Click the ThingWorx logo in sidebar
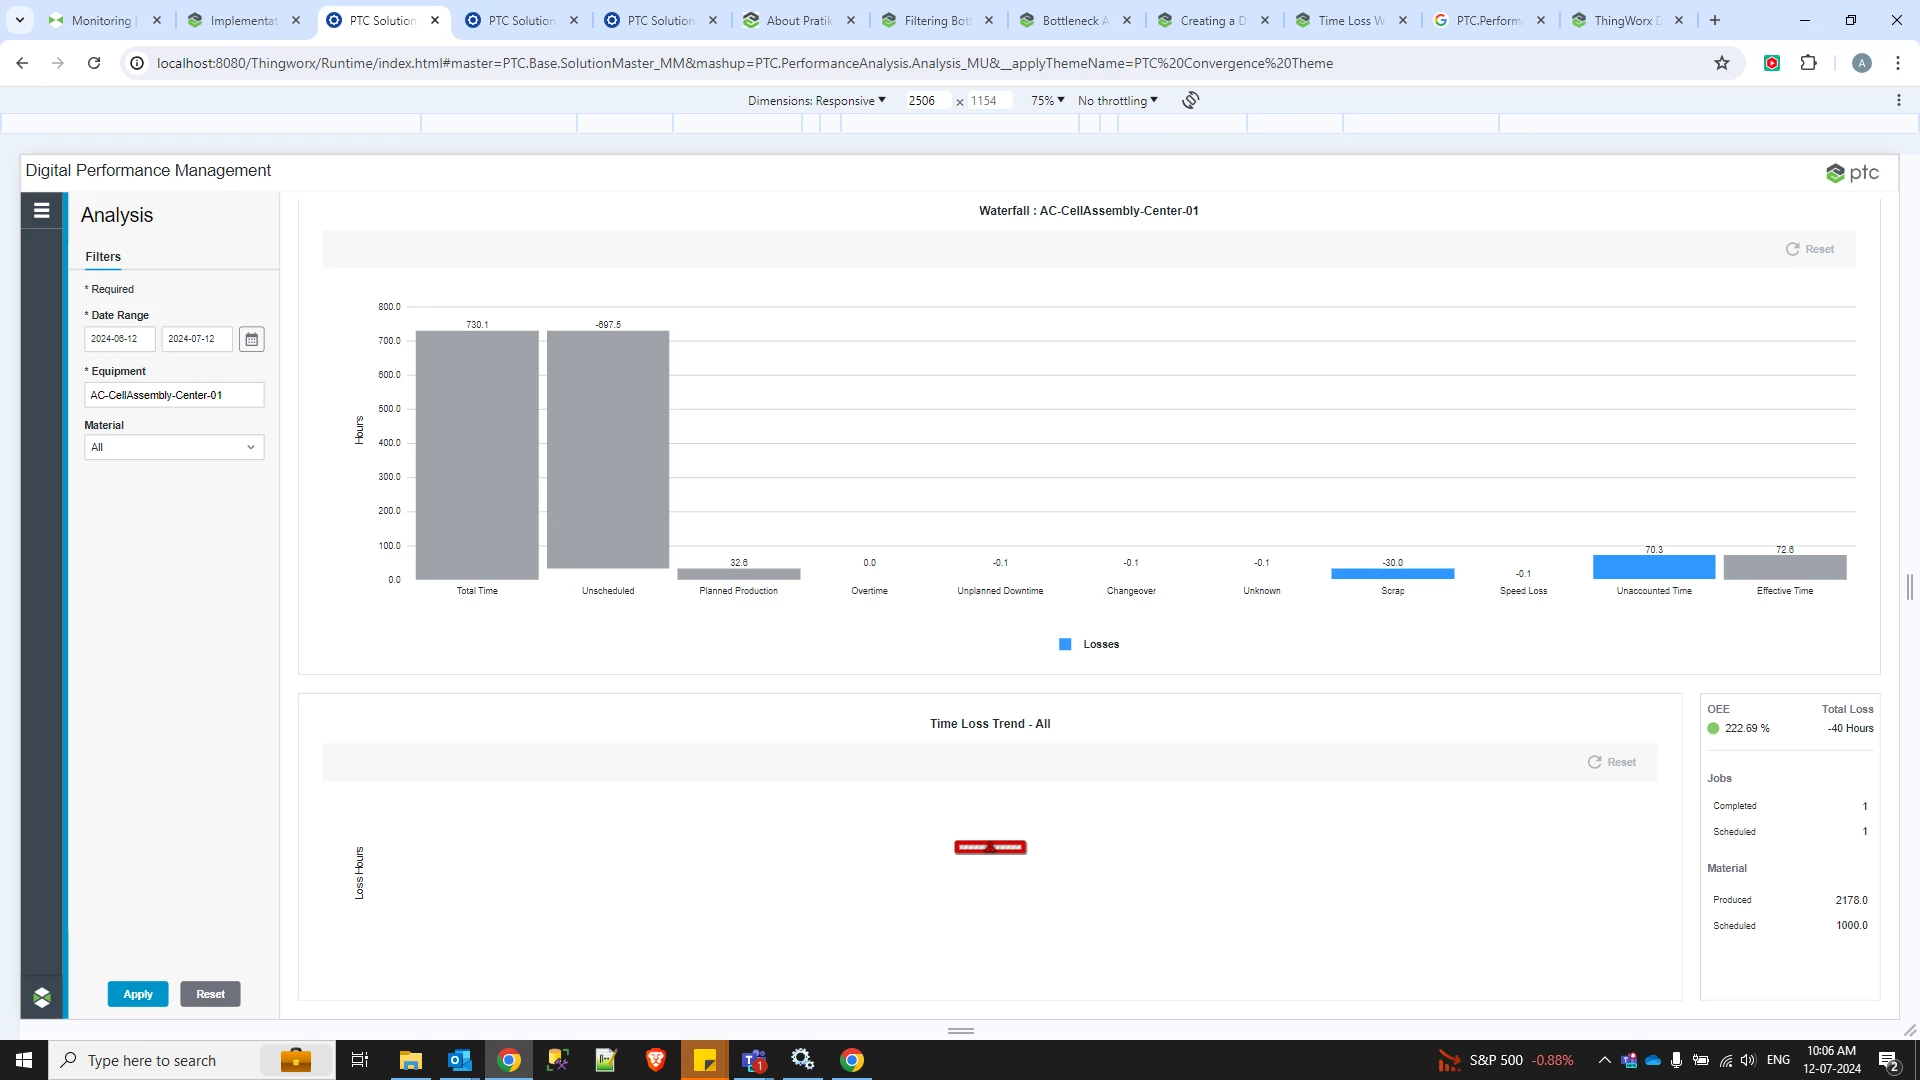Screen dimensions: 1920x1080 (41, 997)
